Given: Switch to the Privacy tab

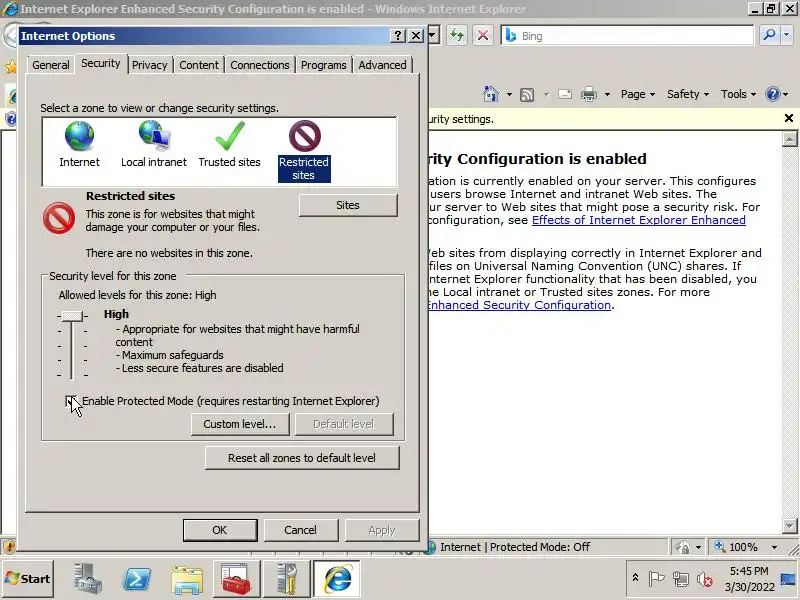Looking at the screenshot, I should tap(149, 65).
